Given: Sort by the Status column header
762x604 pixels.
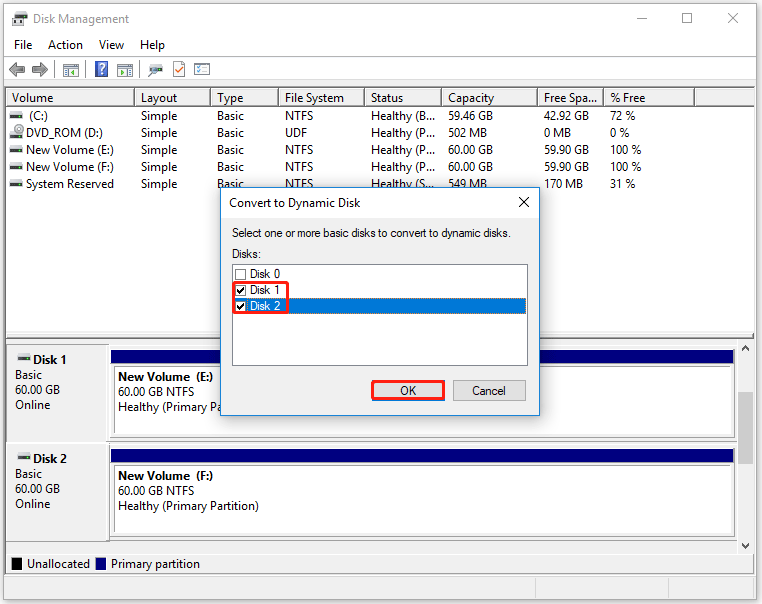Looking at the screenshot, I should (x=403, y=98).
